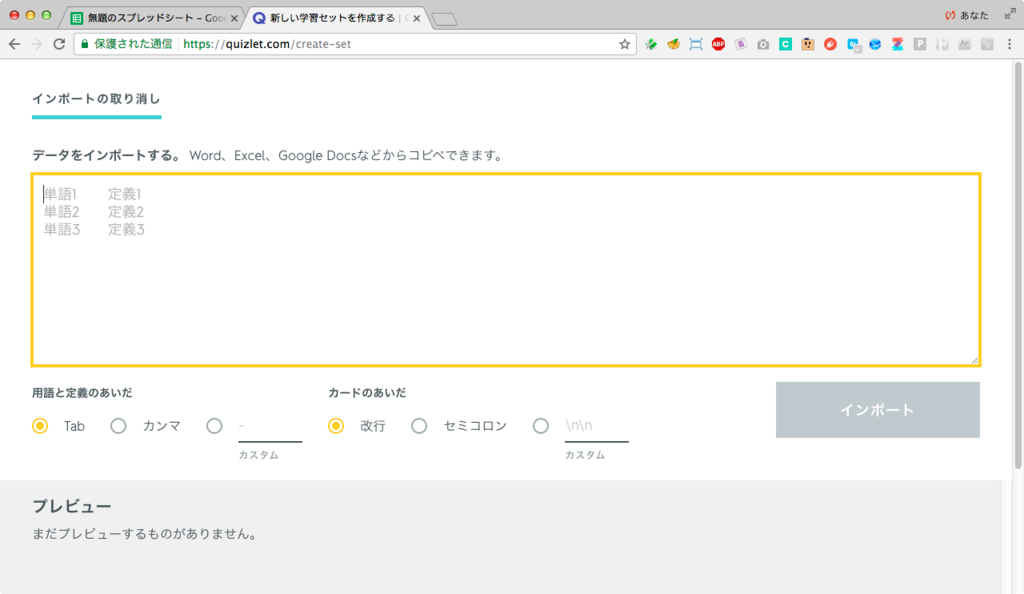Click the fullscreen arrows icon at the window corner

pyautogui.click(x=1010, y=14)
